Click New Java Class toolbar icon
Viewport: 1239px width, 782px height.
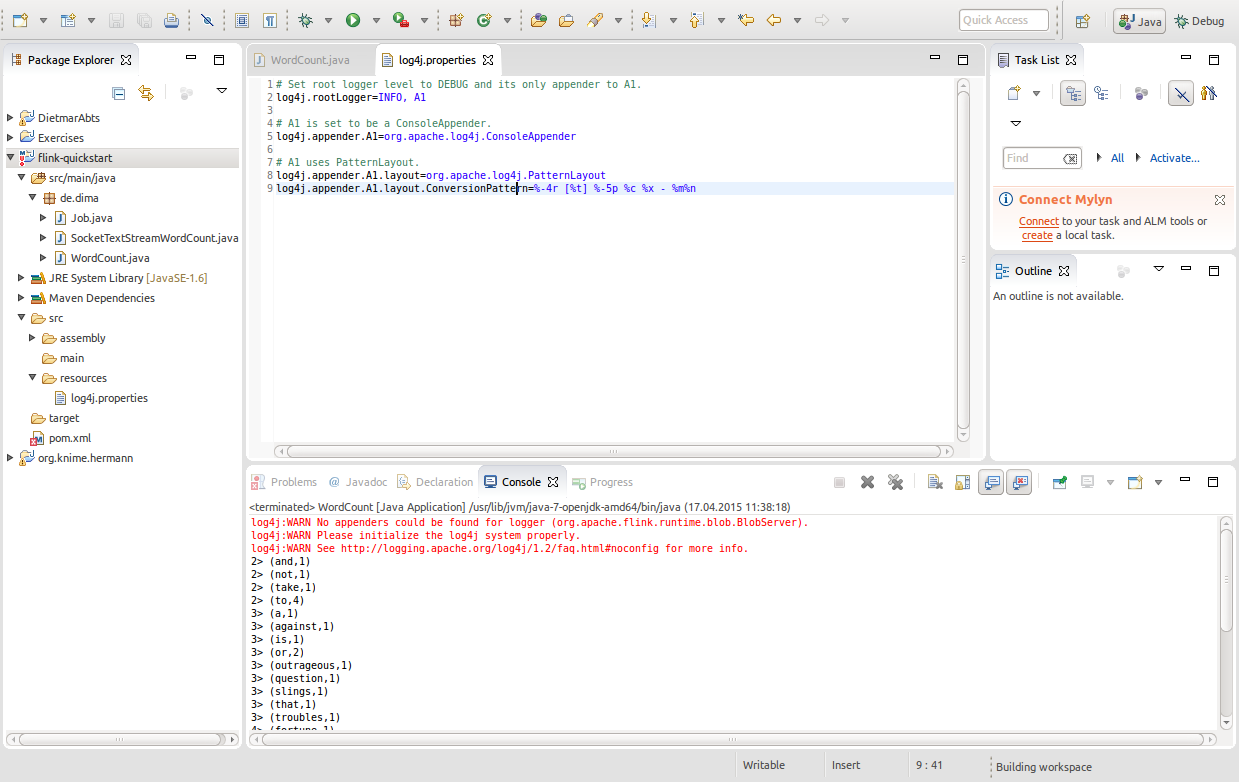[484, 20]
